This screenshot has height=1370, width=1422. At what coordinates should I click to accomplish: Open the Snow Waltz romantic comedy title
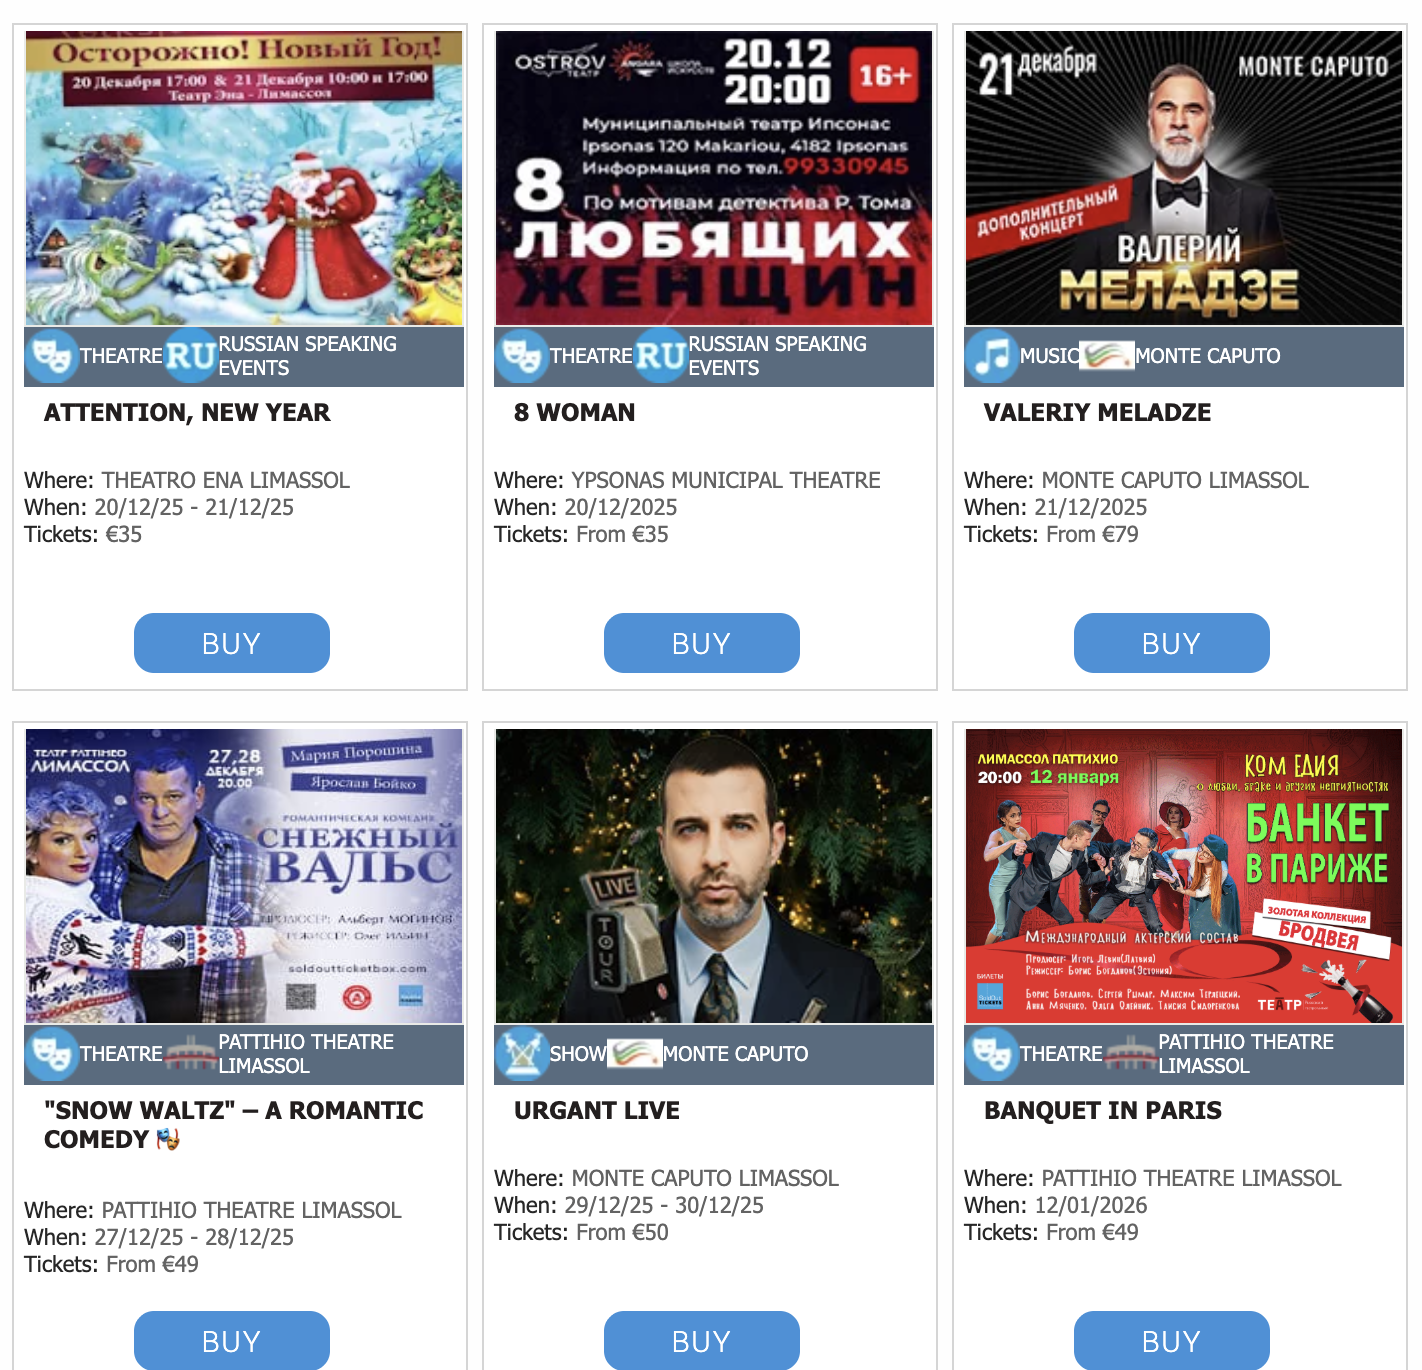click(x=233, y=1125)
